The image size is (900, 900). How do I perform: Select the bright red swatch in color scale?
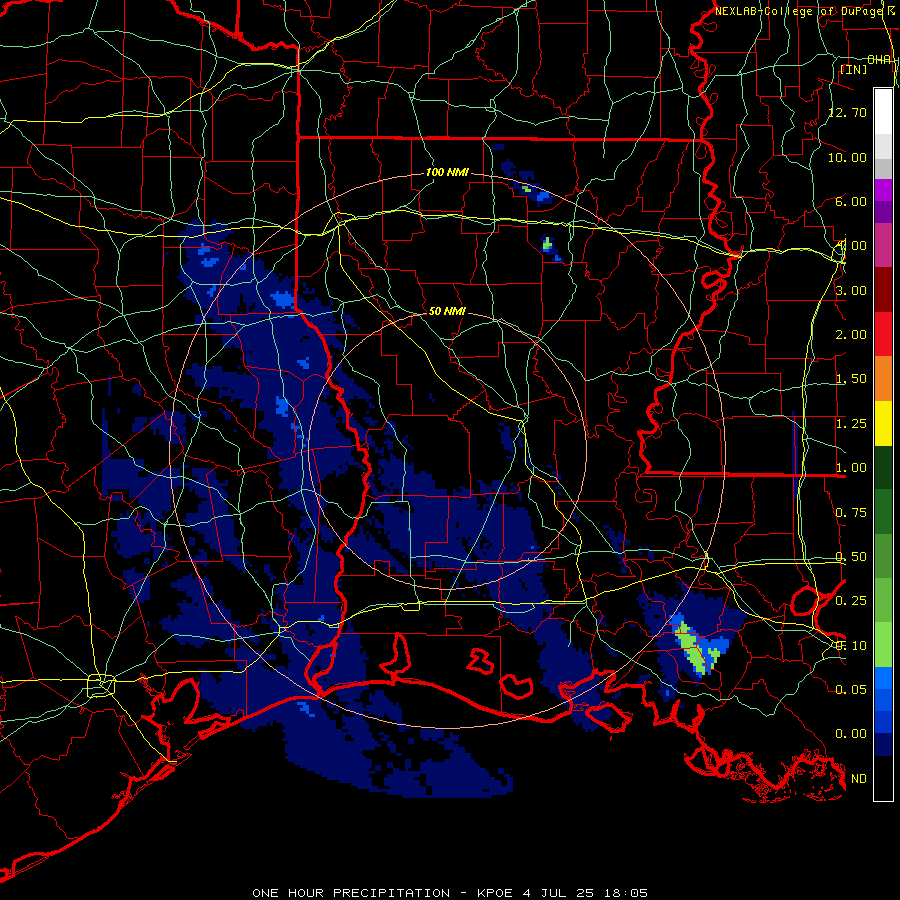coord(883,334)
